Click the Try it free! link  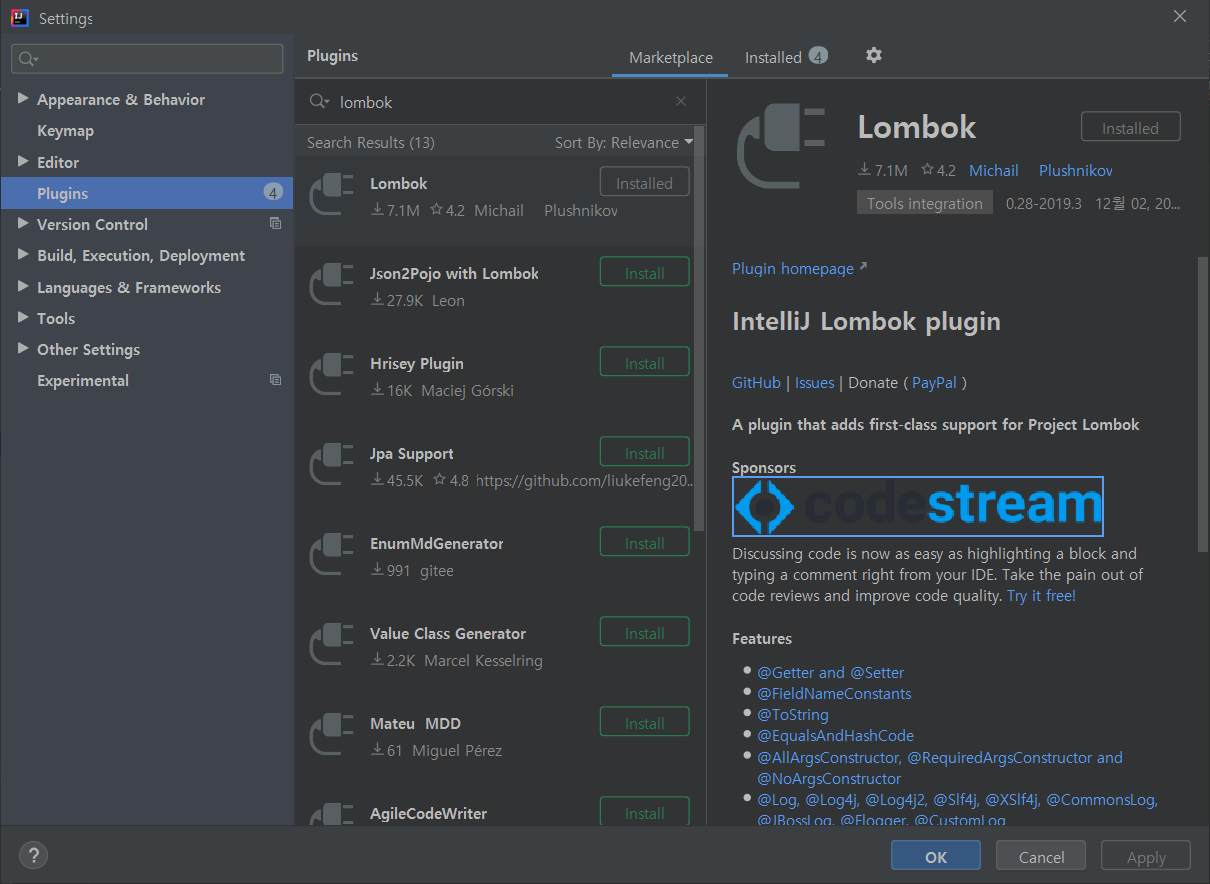point(1041,595)
